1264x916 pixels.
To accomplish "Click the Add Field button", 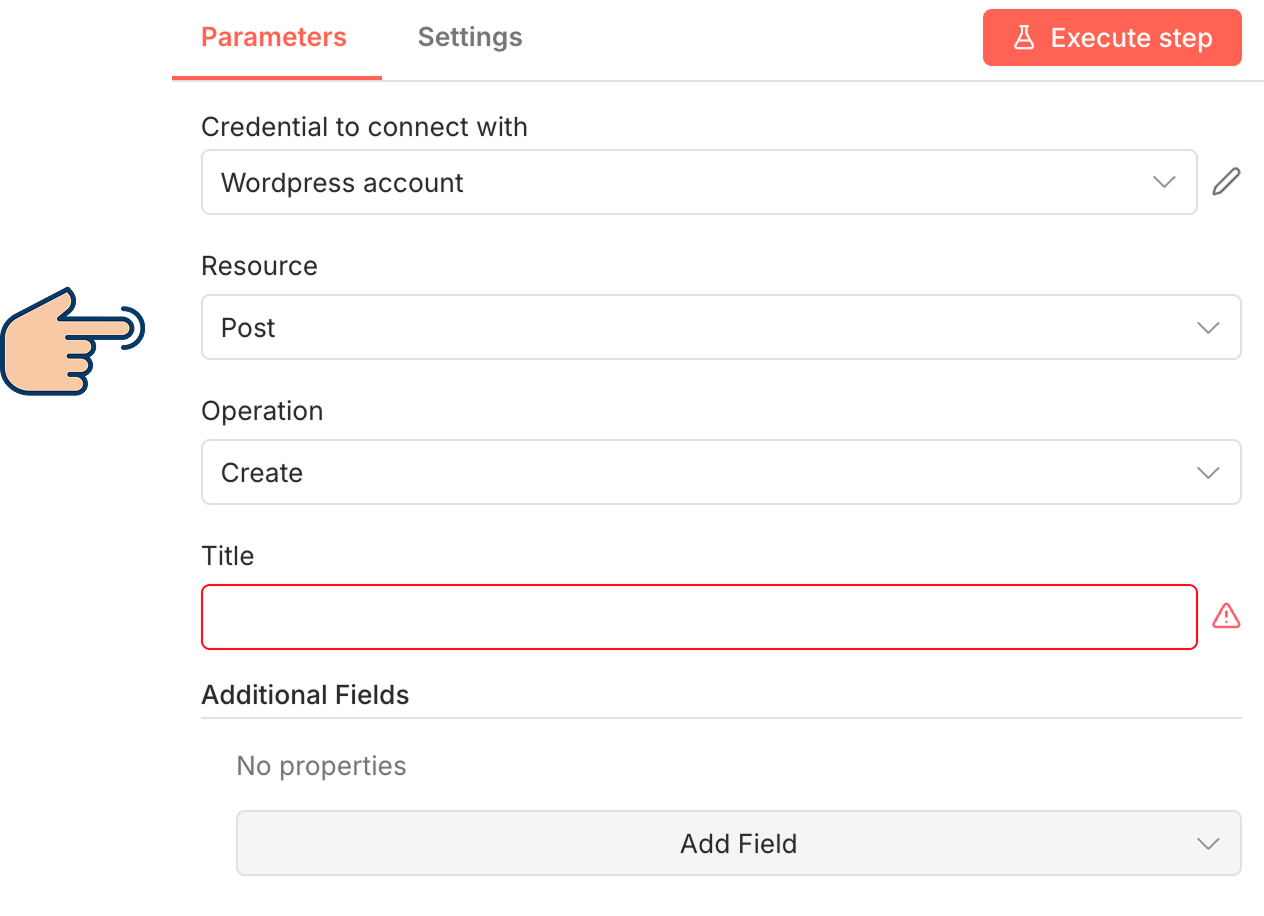I will tap(738, 843).
